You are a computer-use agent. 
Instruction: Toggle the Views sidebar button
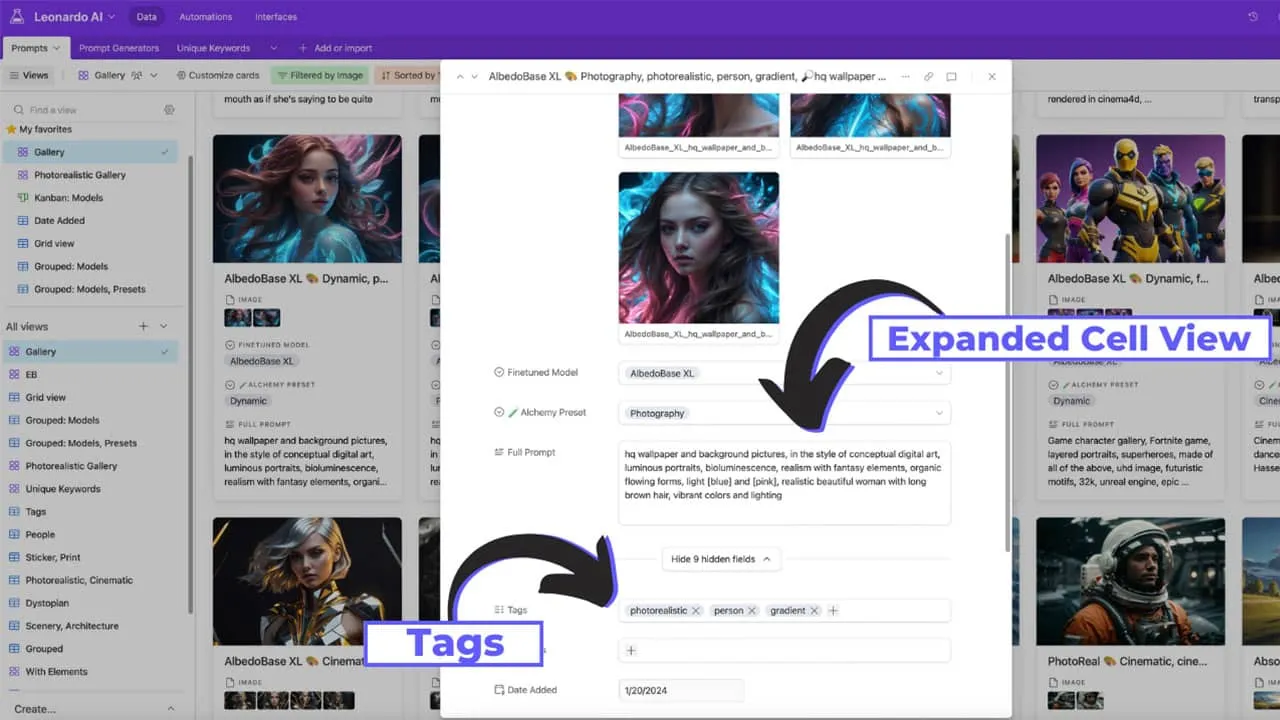[x=28, y=75]
